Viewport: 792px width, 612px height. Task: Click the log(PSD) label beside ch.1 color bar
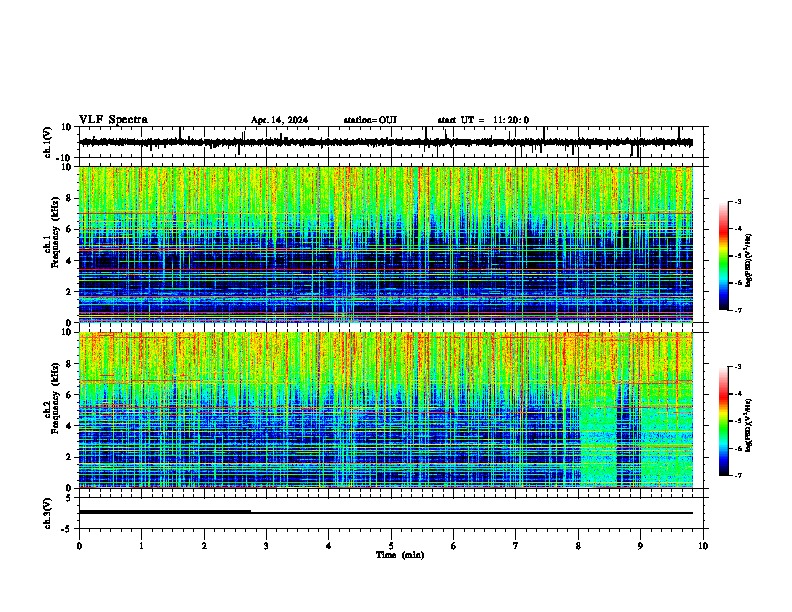[748, 261]
